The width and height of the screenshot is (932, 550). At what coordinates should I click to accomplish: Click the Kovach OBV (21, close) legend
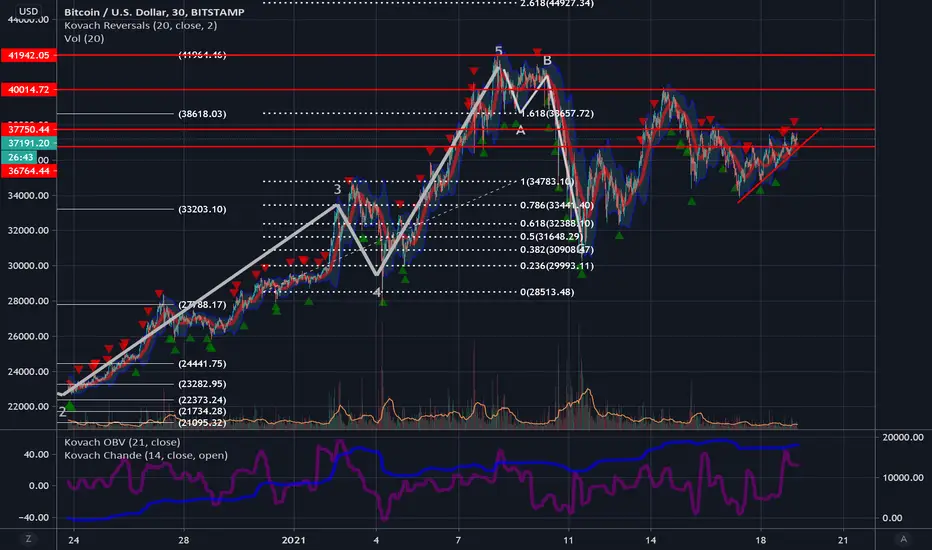coord(122,442)
